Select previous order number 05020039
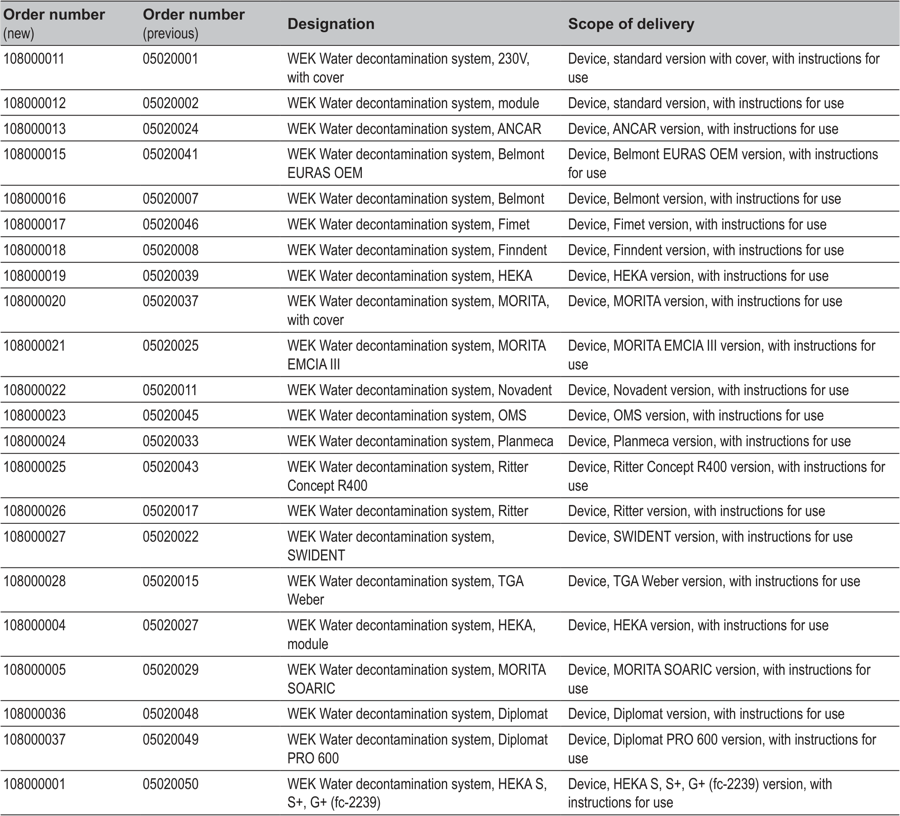 click(170, 276)
